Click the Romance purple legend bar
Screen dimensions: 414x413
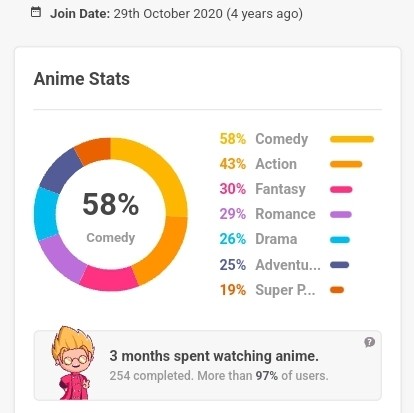point(341,215)
